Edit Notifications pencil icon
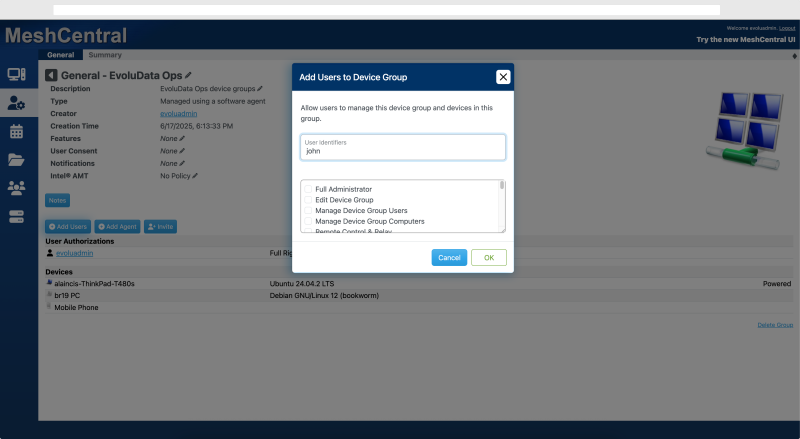Image resolution: width=800 pixels, height=439 pixels. pos(182,163)
